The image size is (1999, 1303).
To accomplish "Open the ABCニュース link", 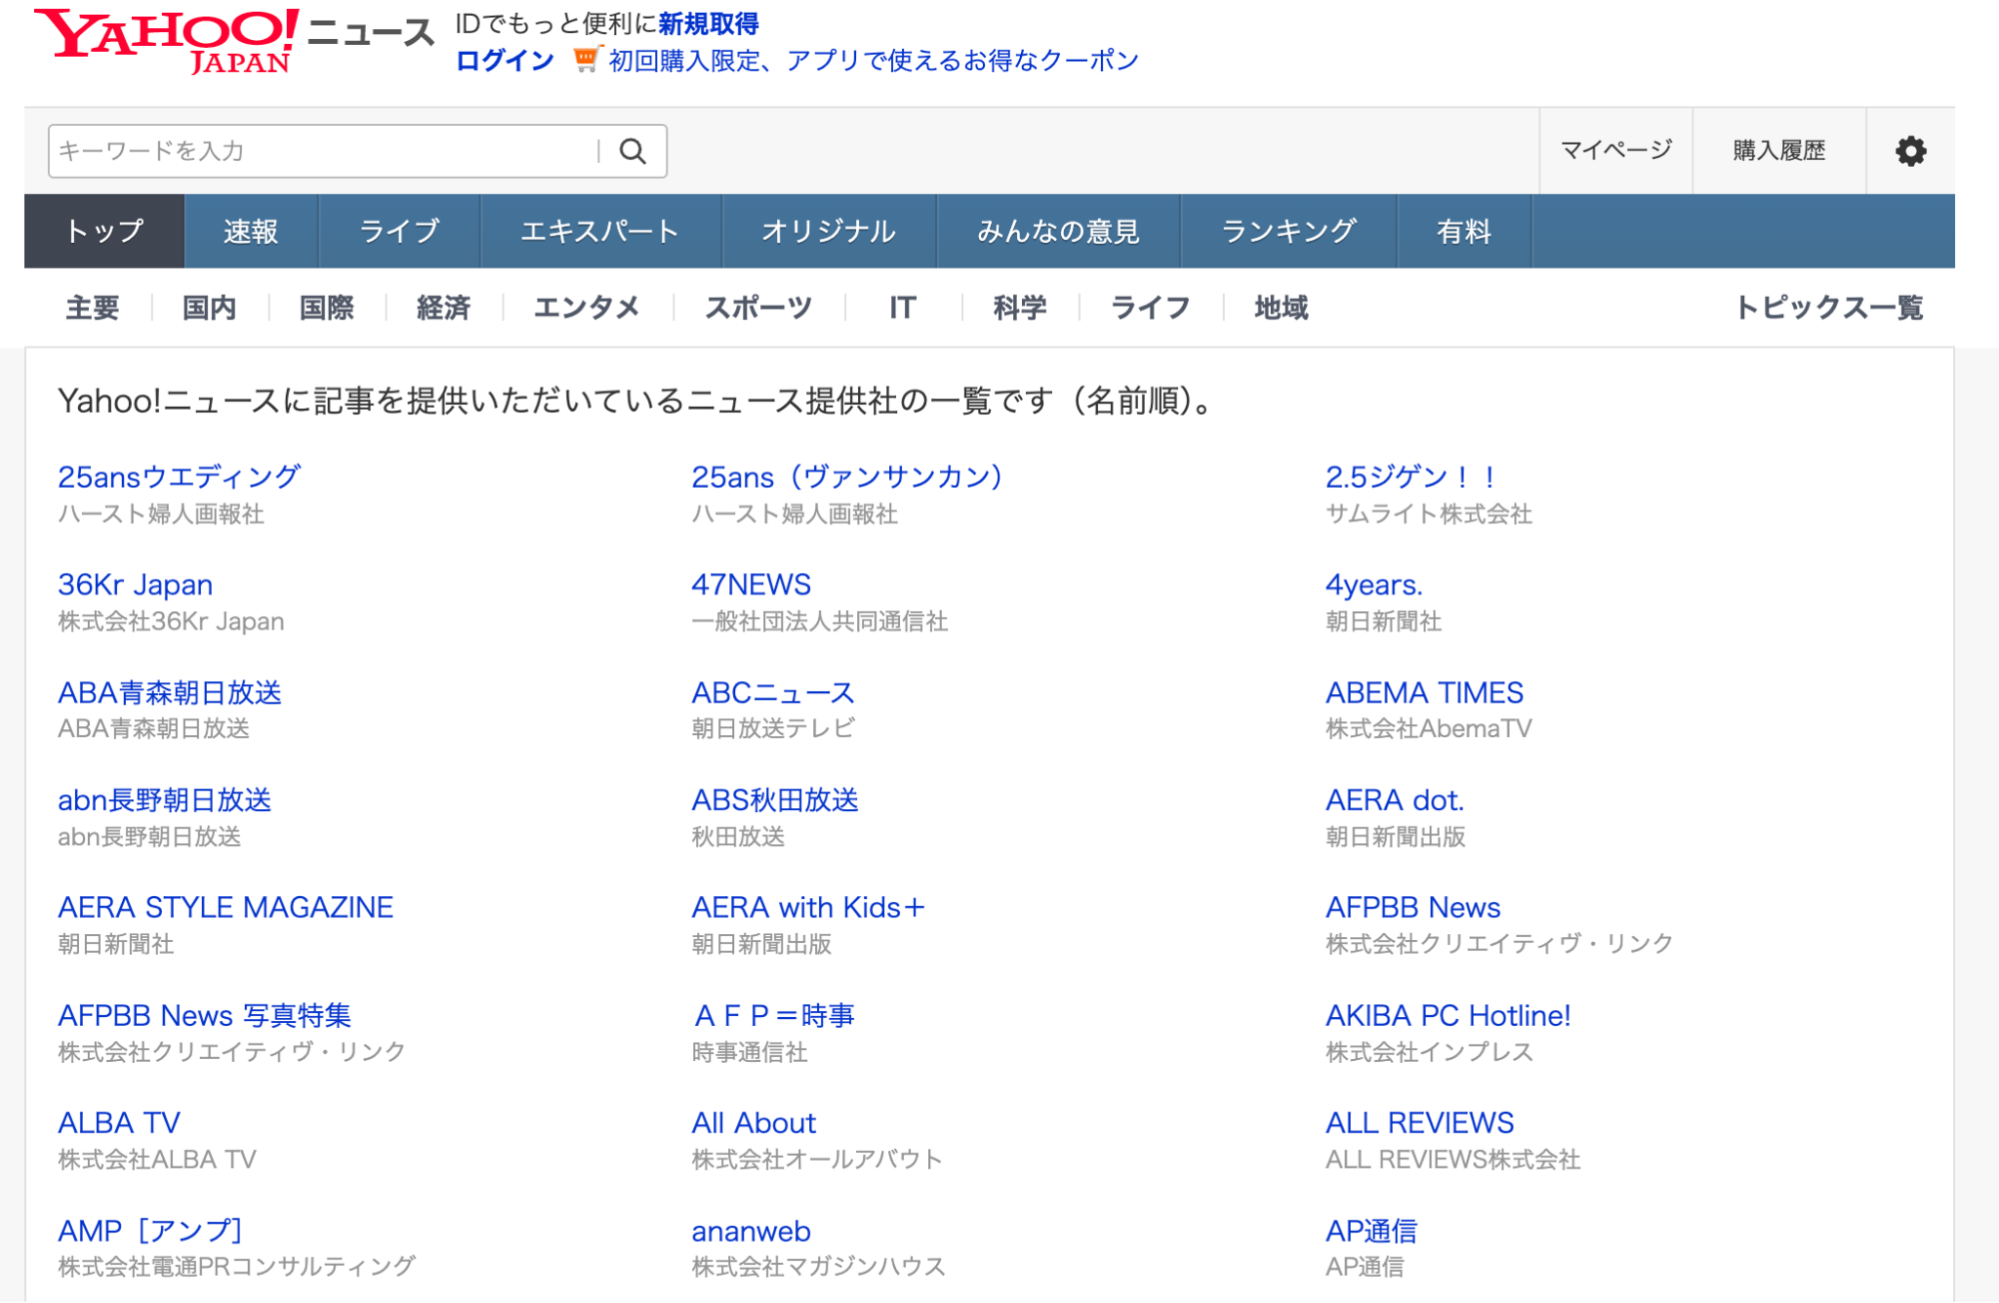I will tap(773, 692).
